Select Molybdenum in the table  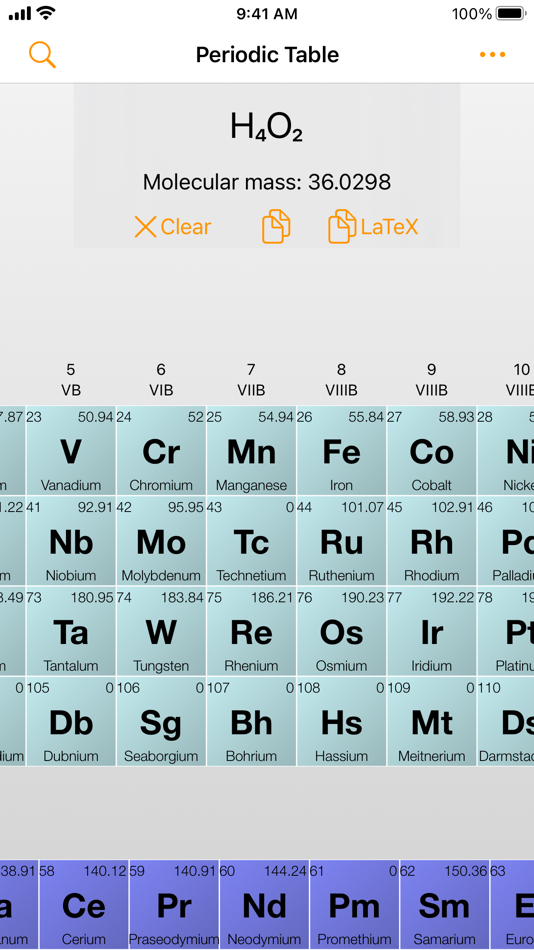tap(161, 541)
